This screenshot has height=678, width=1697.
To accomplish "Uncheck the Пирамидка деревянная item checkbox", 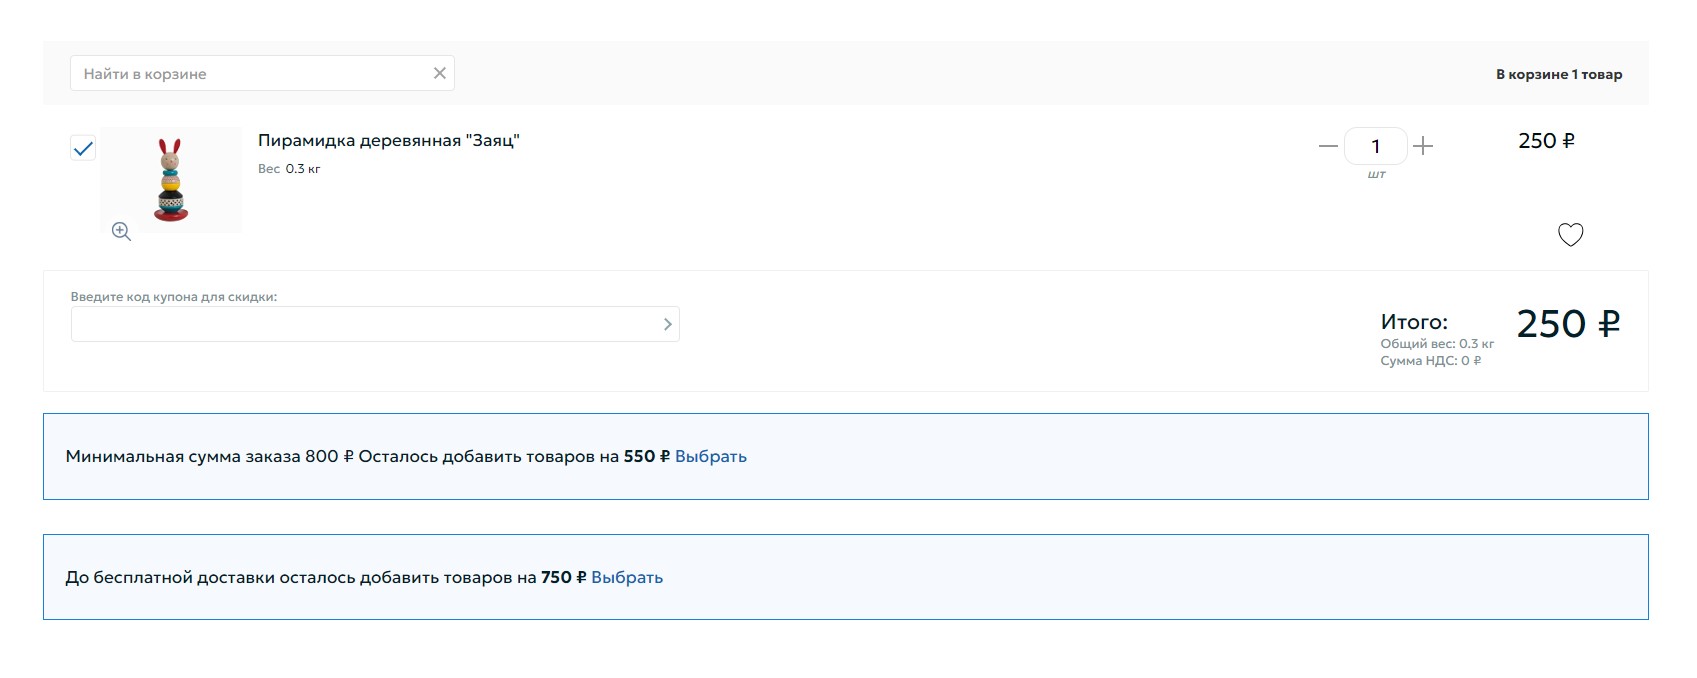I will pyautogui.click(x=83, y=149).
